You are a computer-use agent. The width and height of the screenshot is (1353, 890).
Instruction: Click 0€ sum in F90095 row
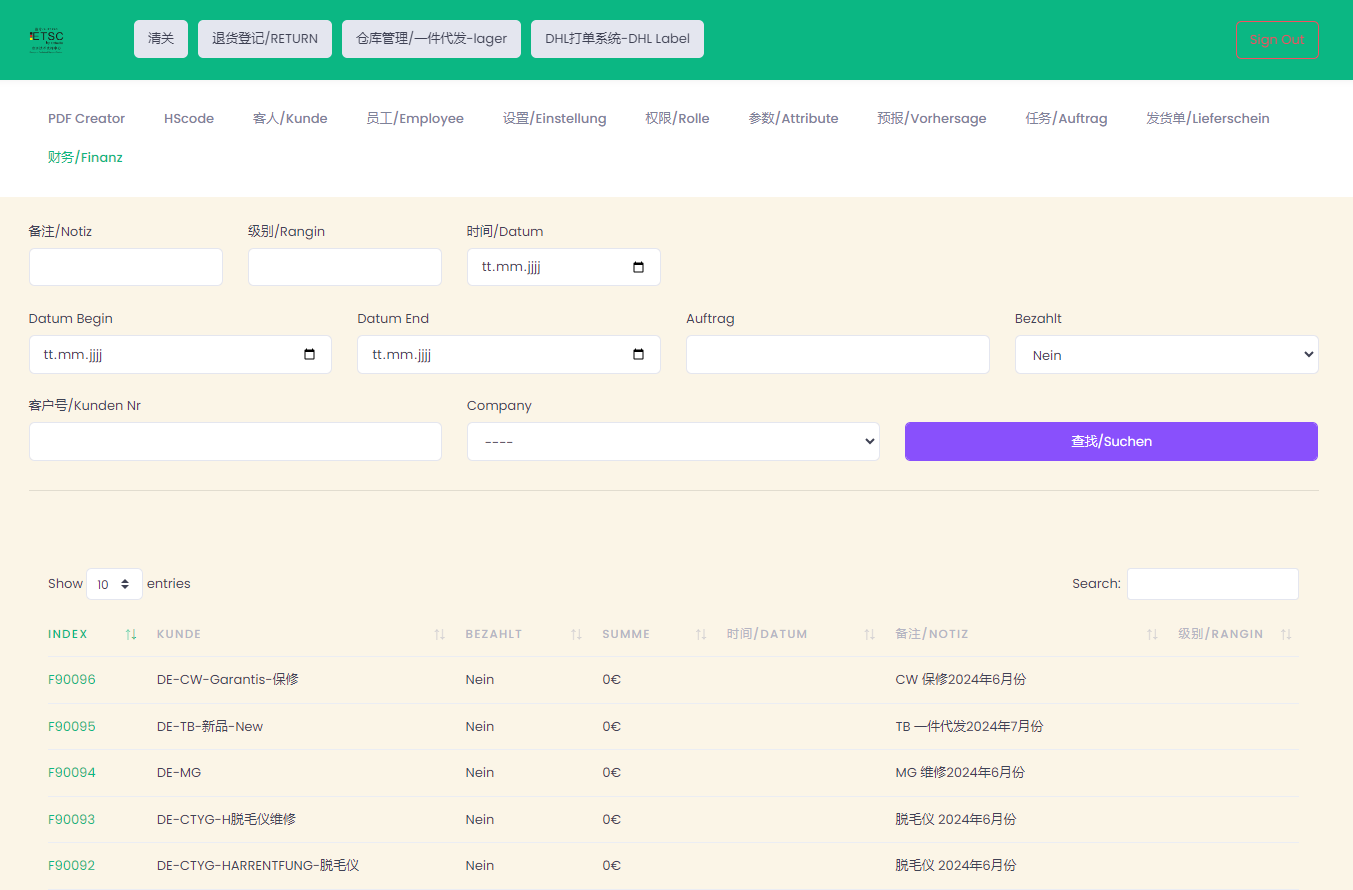(x=612, y=726)
